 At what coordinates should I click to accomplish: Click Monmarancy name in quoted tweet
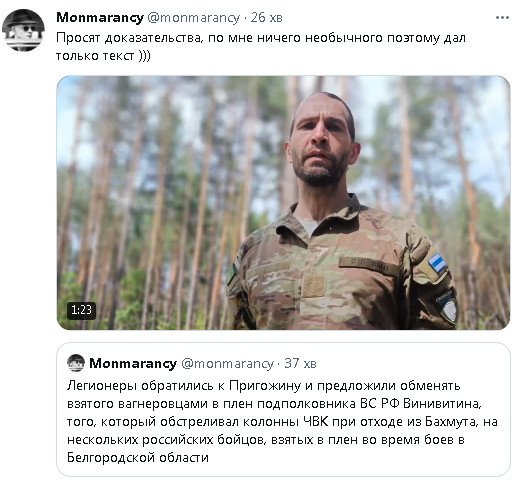click(x=133, y=363)
